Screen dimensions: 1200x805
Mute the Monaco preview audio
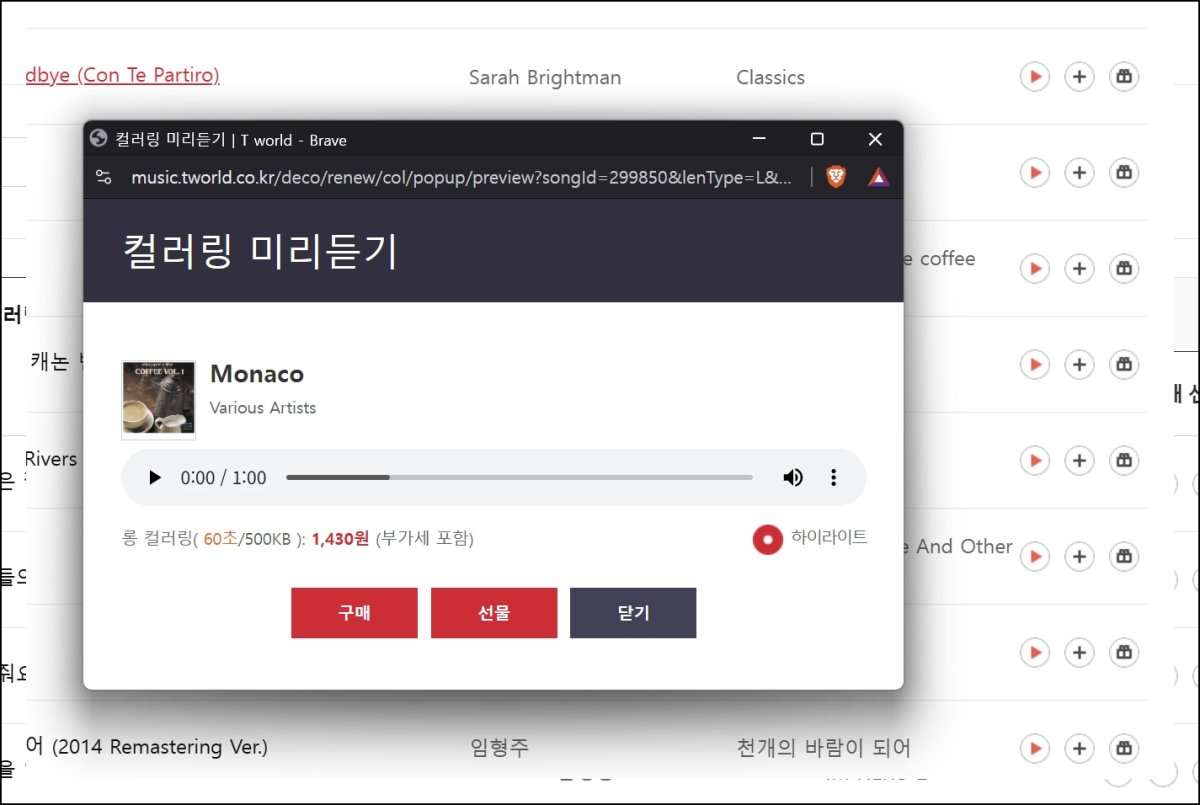(793, 478)
